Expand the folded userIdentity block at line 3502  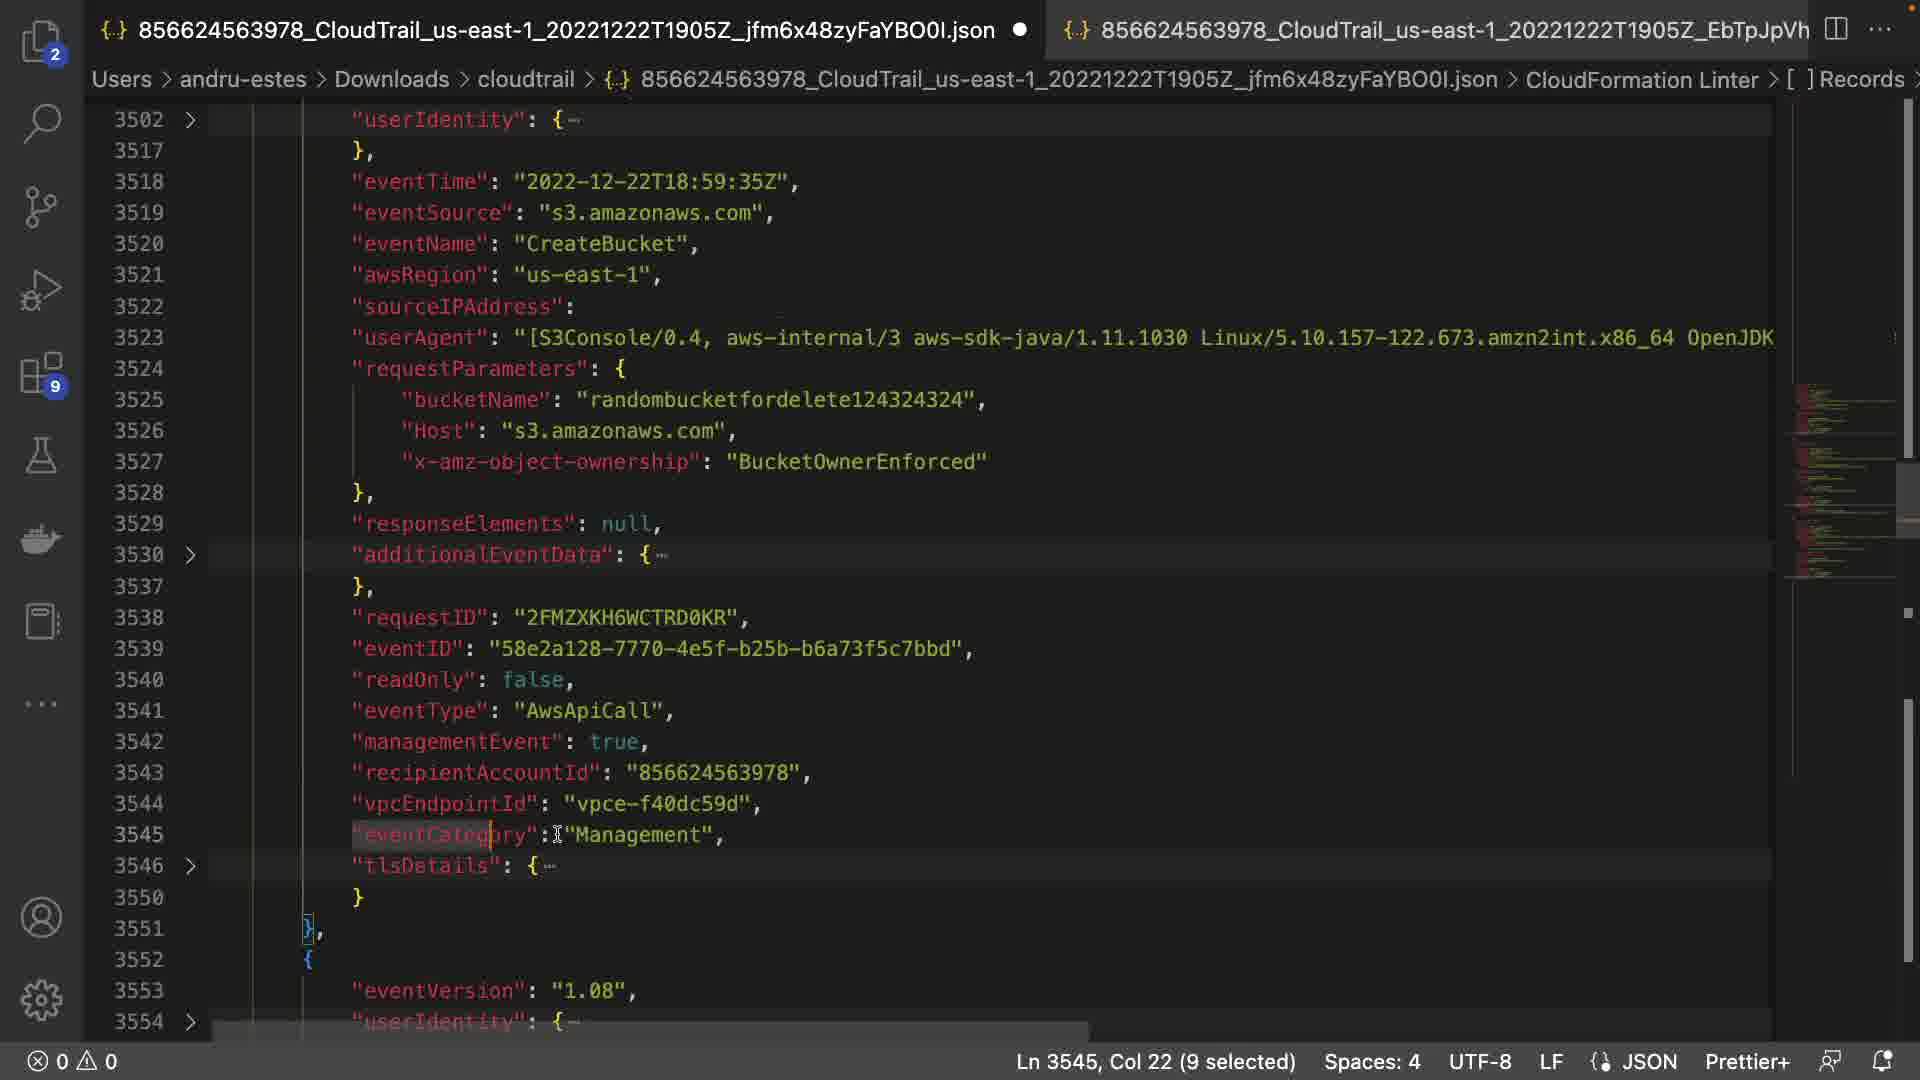pyautogui.click(x=190, y=120)
